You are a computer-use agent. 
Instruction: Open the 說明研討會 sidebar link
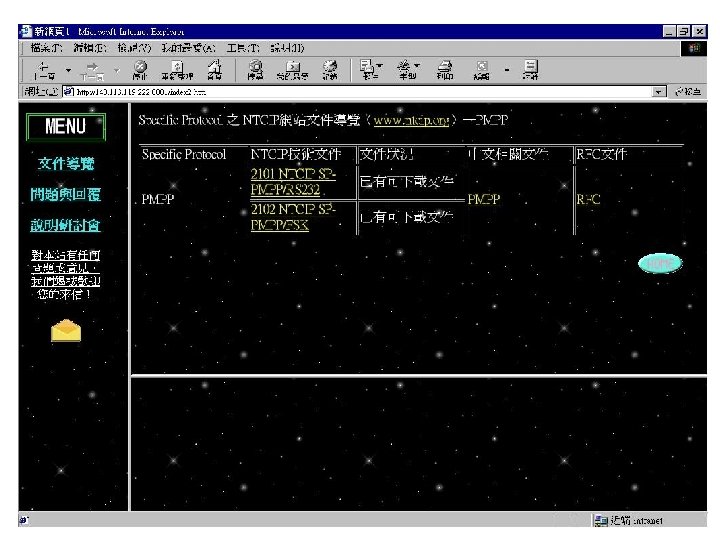(66, 225)
